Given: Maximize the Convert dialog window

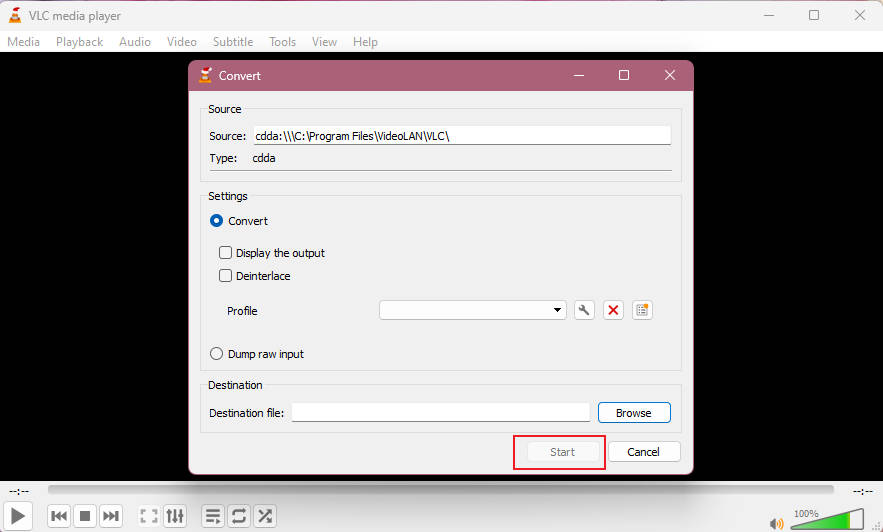Looking at the screenshot, I should click(x=624, y=75).
